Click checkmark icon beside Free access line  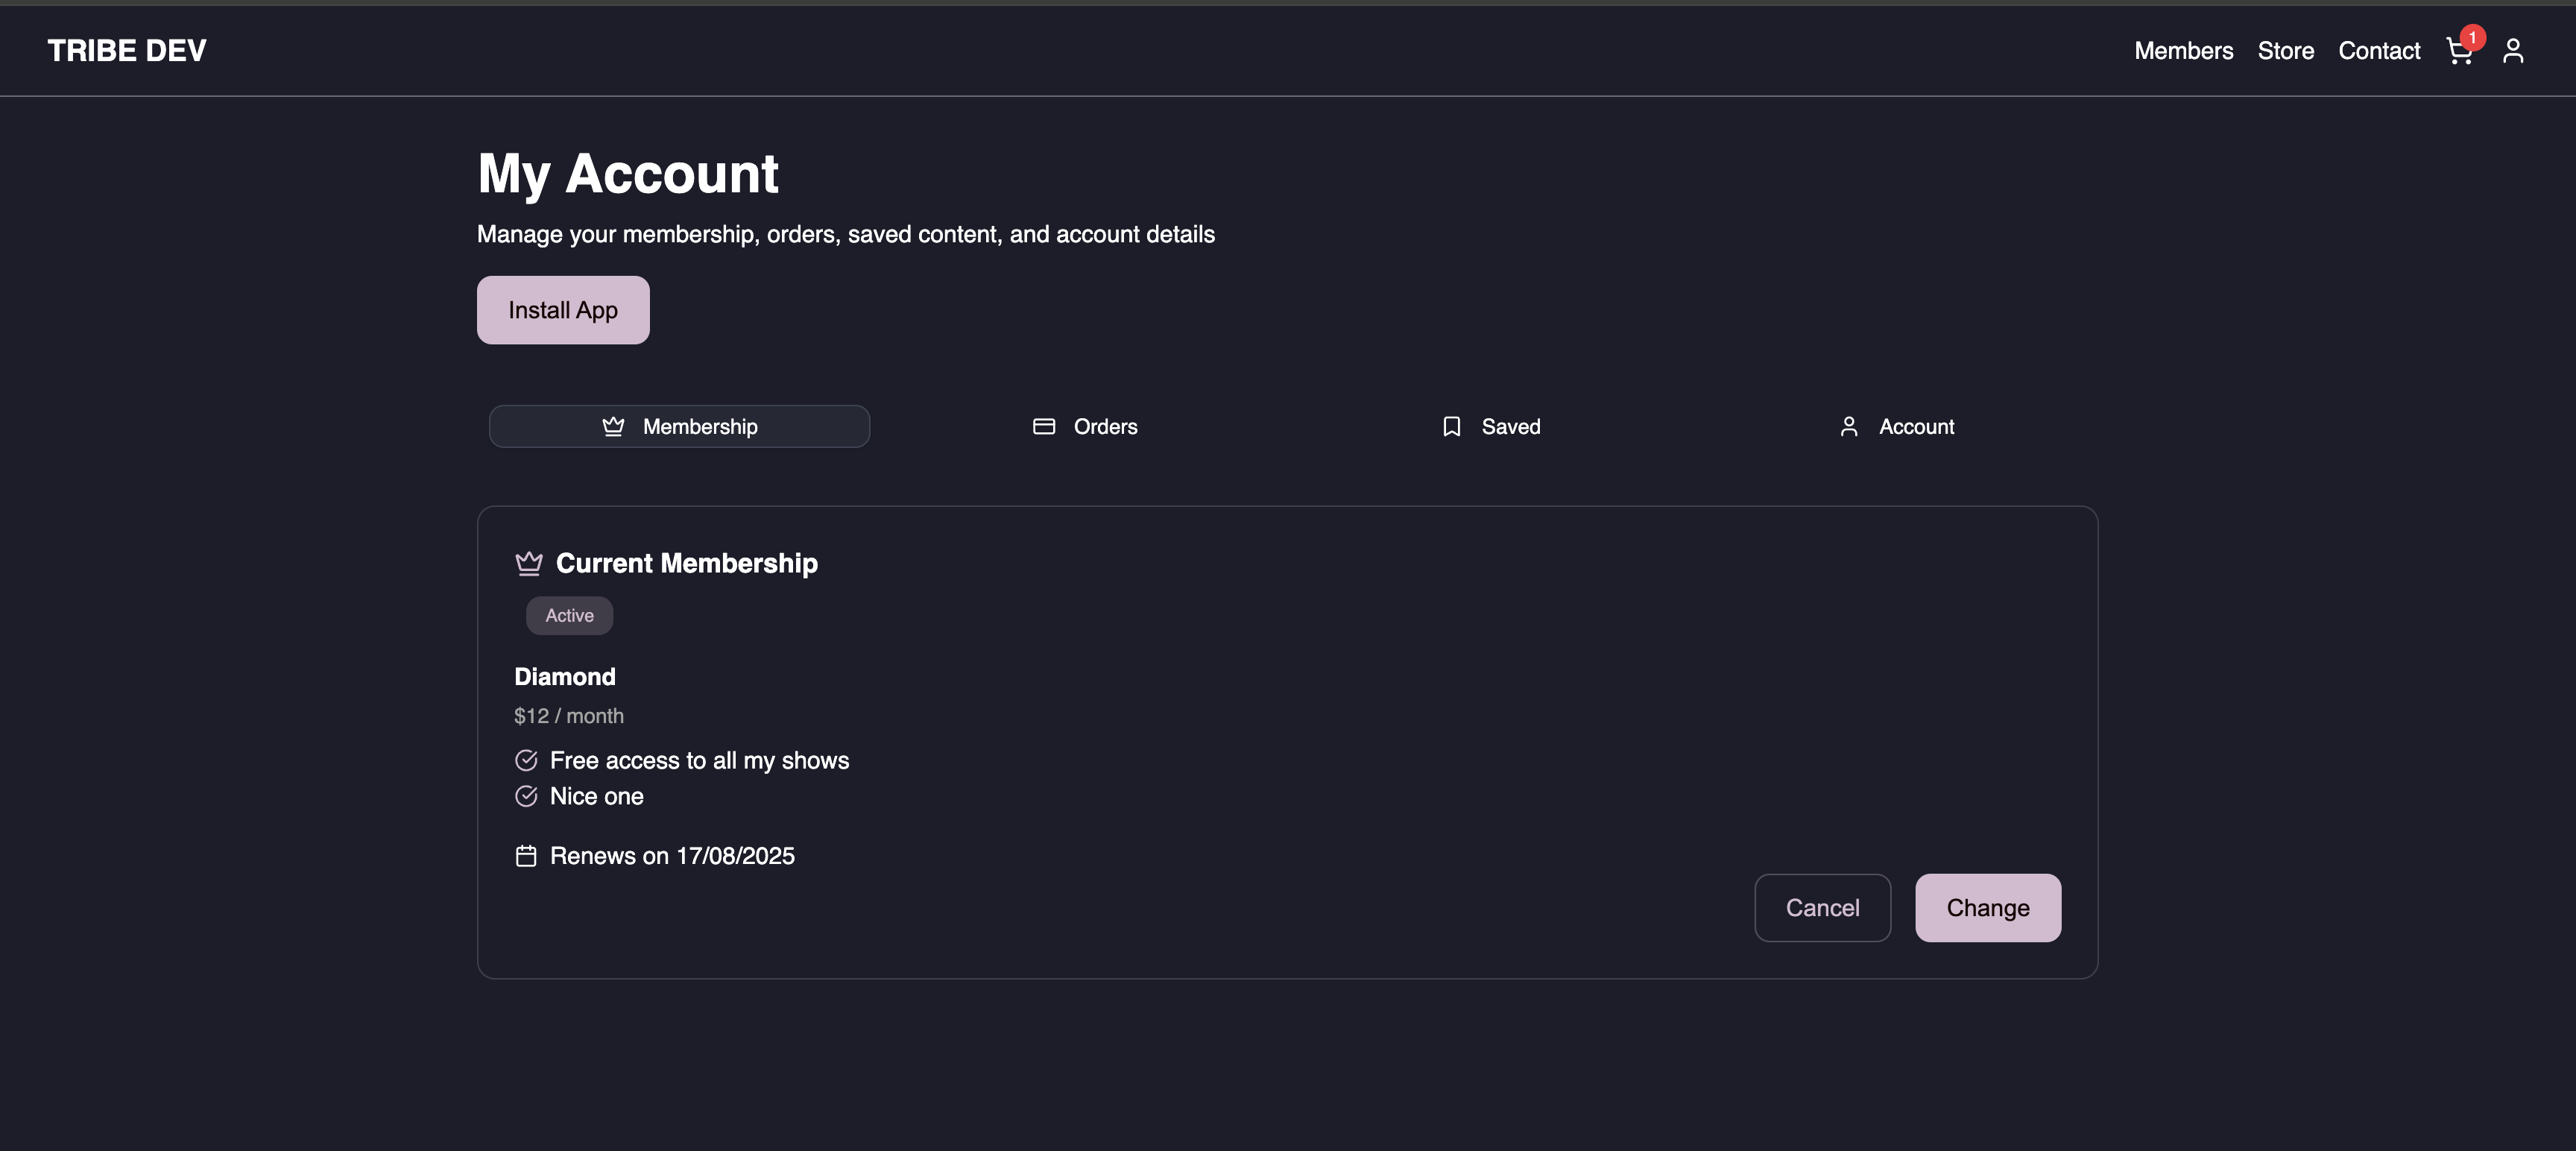click(525, 761)
